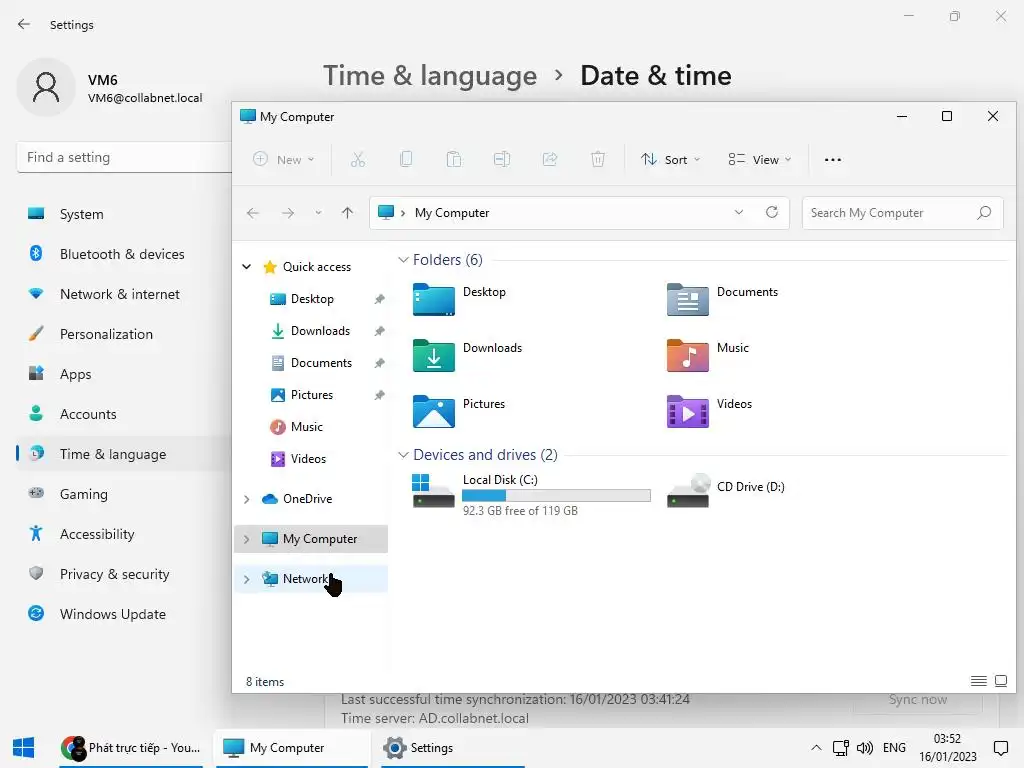Expand the Network tree node
The height and width of the screenshot is (768, 1024).
246,579
